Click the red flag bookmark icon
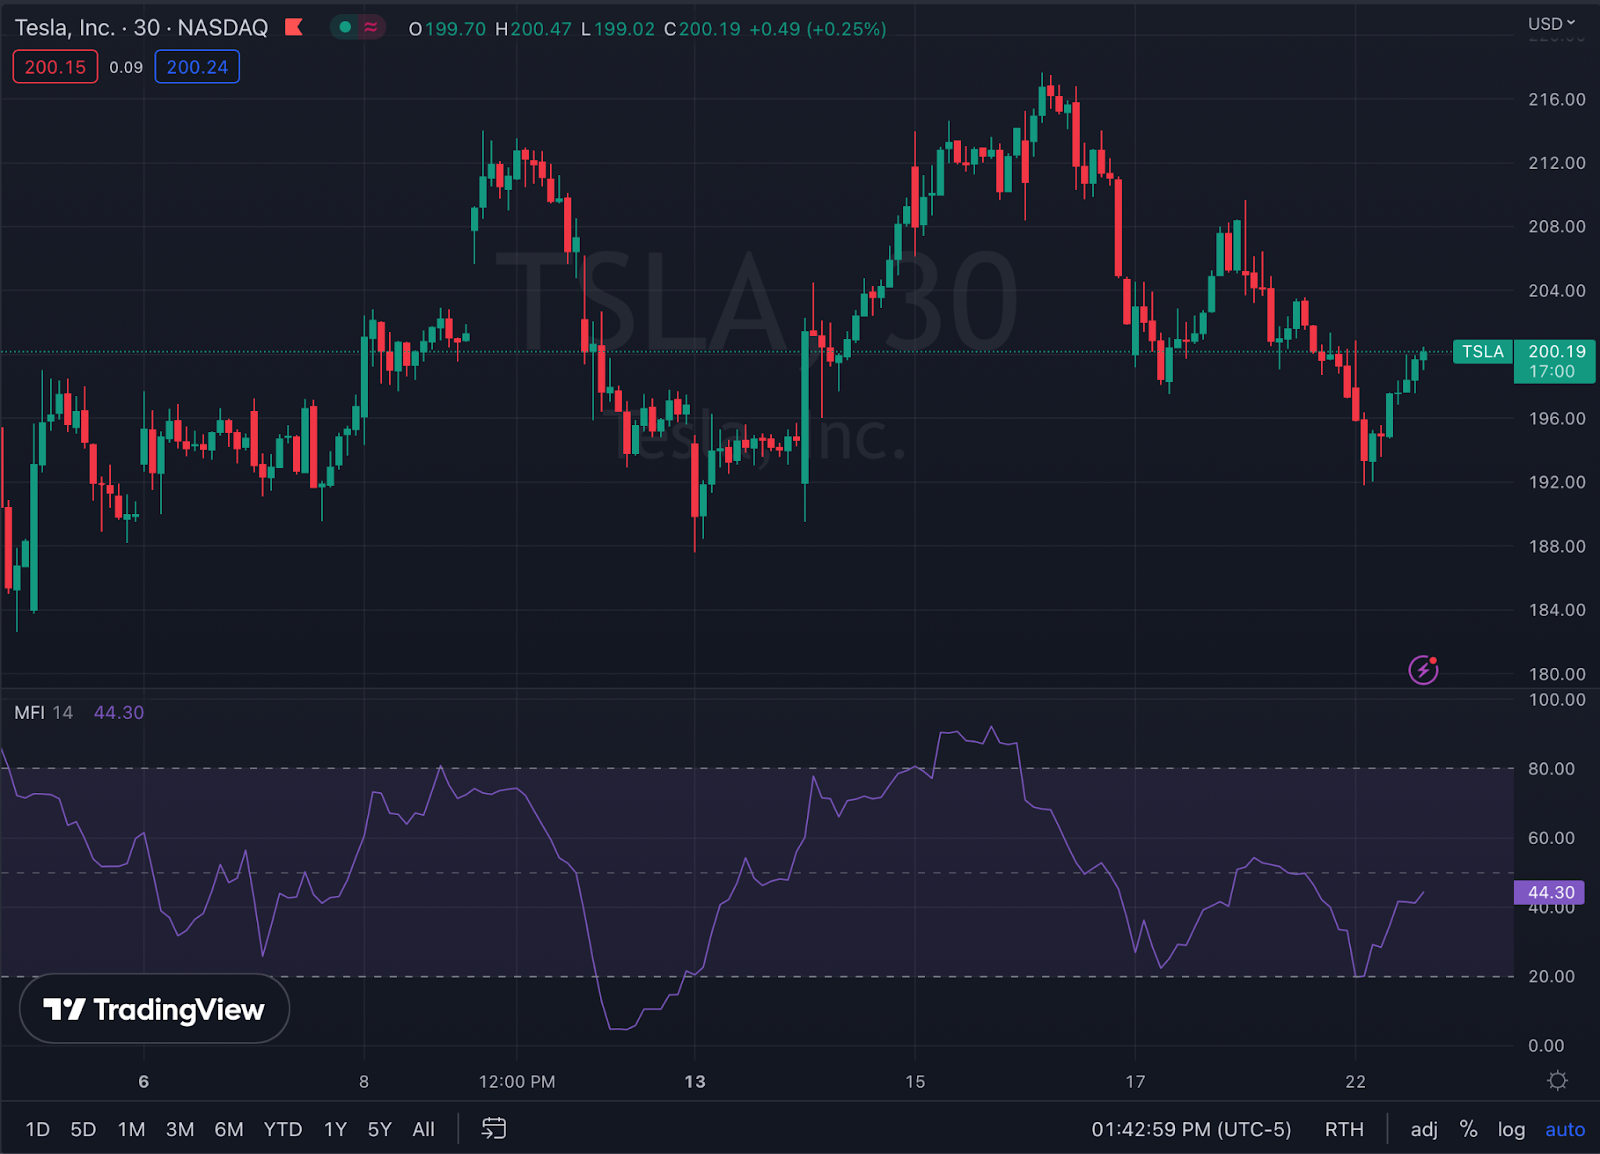Image resolution: width=1600 pixels, height=1154 pixels. pos(293,29)
